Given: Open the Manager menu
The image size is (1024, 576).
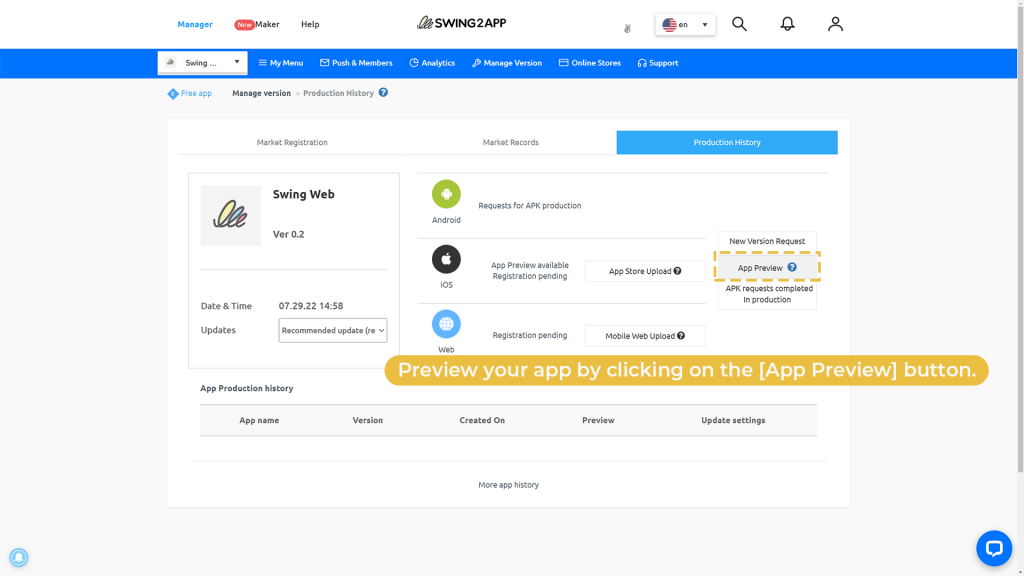Looking at the screenshot, I should coord(195,24).
